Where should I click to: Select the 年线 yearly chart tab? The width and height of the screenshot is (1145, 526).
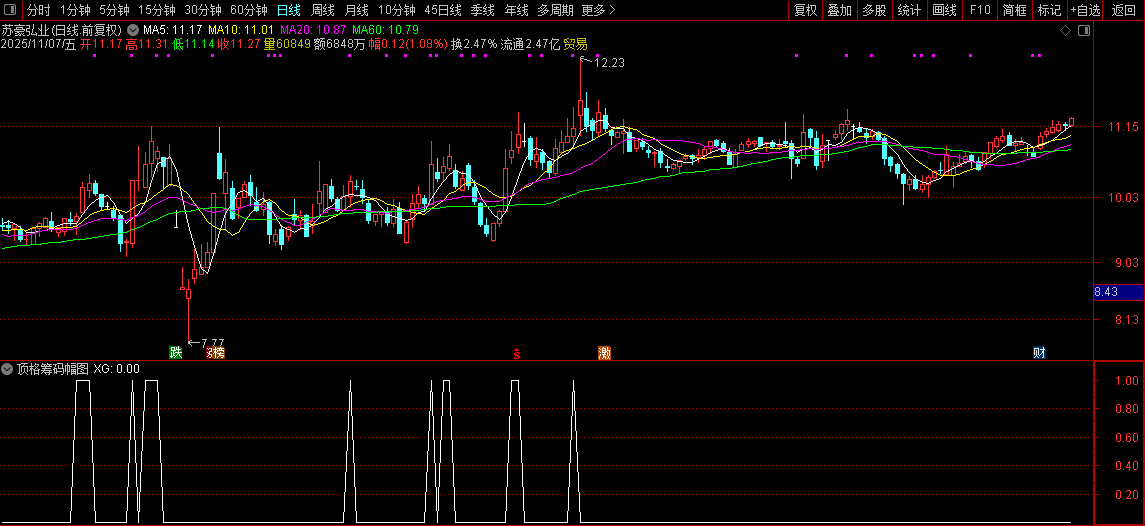coord(517,10)
